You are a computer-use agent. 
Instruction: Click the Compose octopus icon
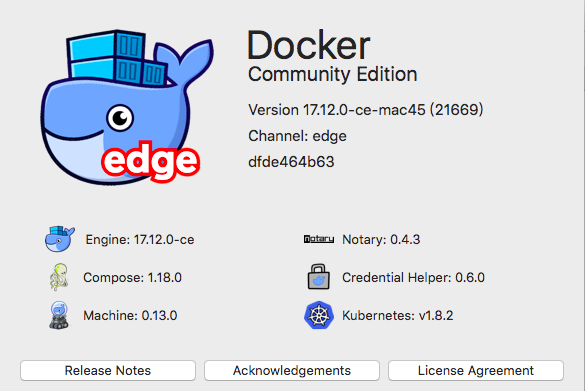point(59,277)
